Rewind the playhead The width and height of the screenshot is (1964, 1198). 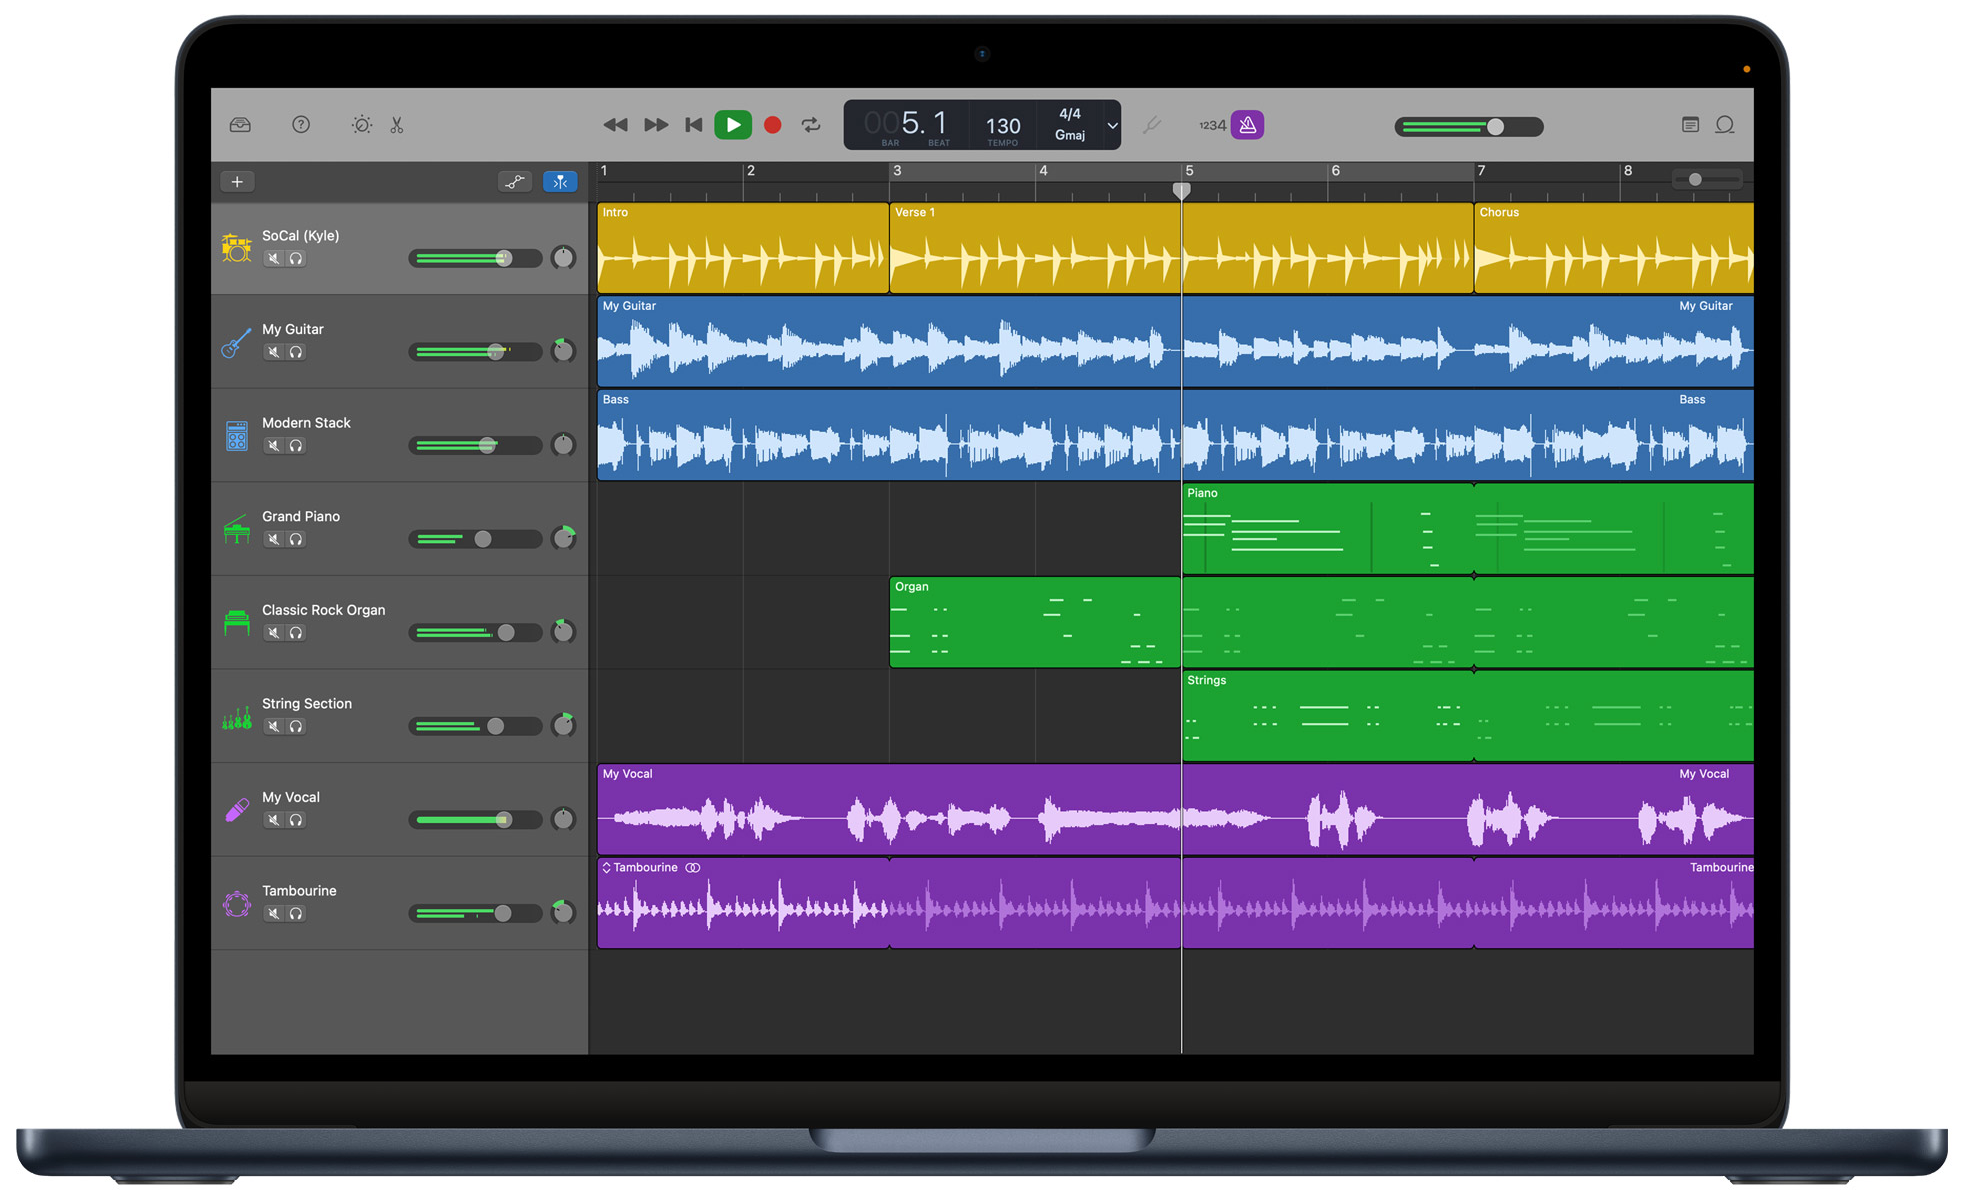click(x=616, y=125)
